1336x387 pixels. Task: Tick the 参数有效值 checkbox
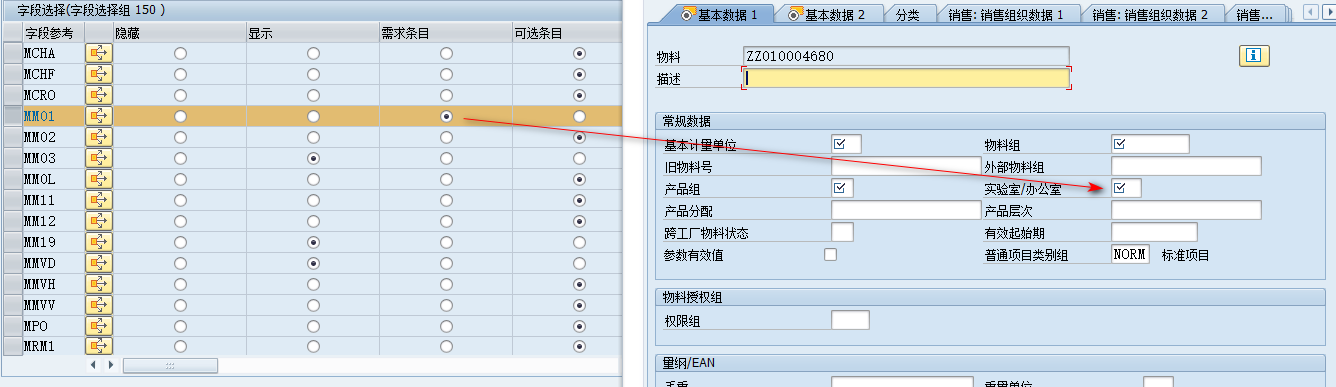point(830,255)
